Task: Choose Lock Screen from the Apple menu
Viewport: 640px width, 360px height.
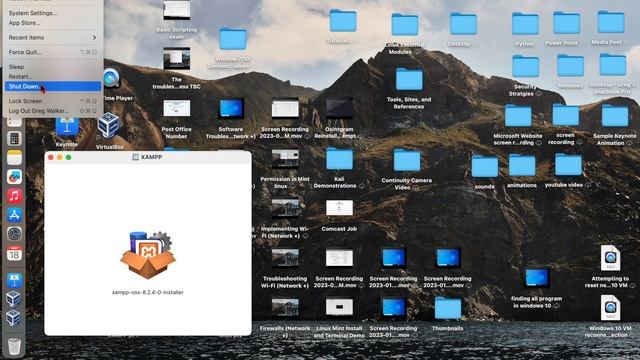Action: [x=52, y=101]
